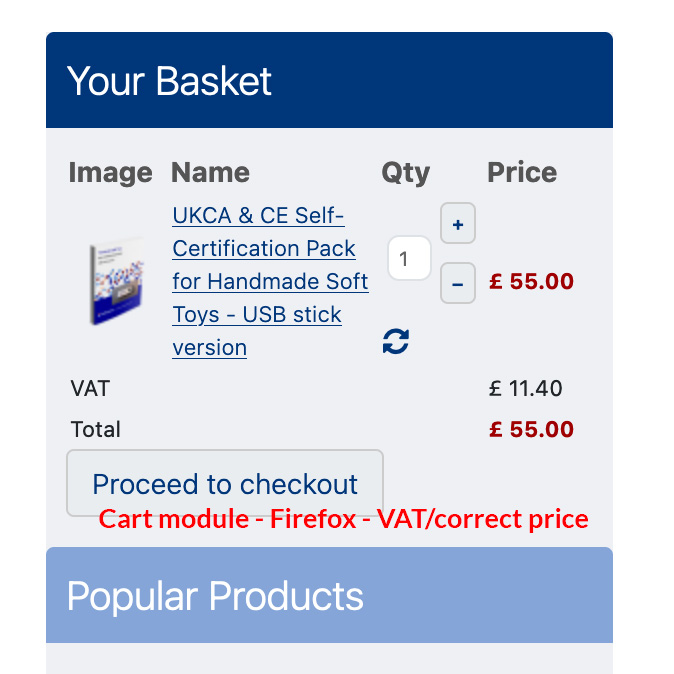Click the Total row label
674x674 pixels.
(x=96, y=429)
